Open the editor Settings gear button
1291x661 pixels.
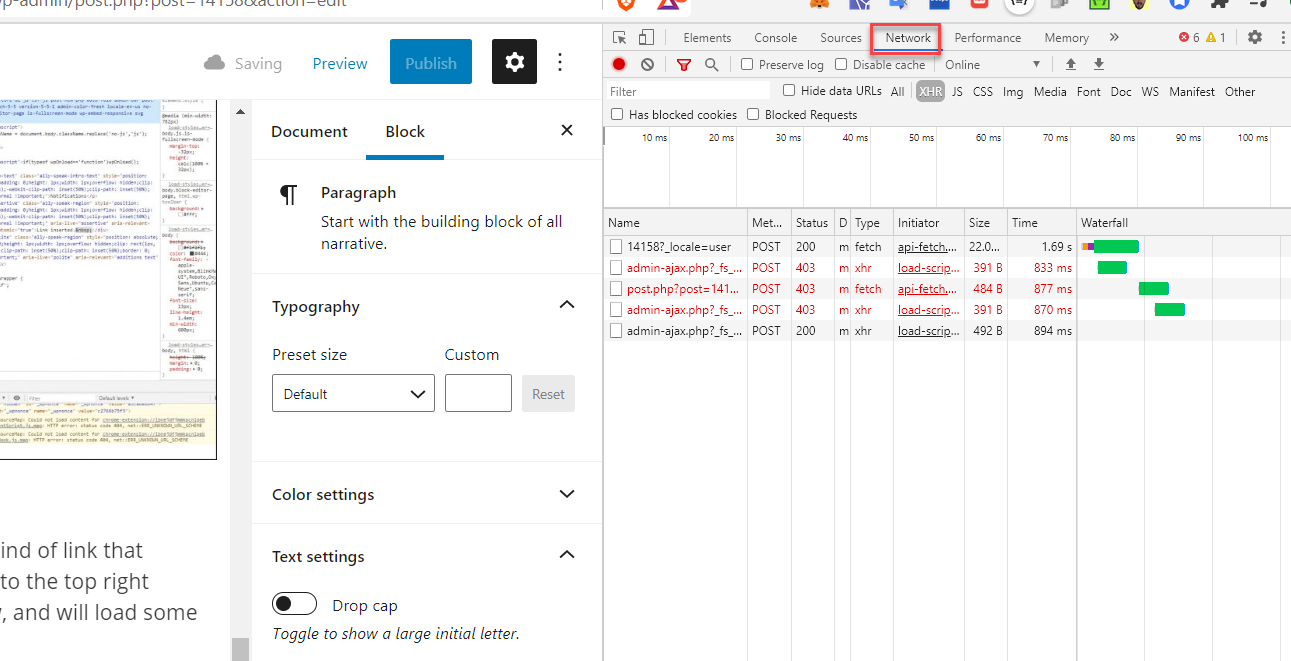pos(514,62)
